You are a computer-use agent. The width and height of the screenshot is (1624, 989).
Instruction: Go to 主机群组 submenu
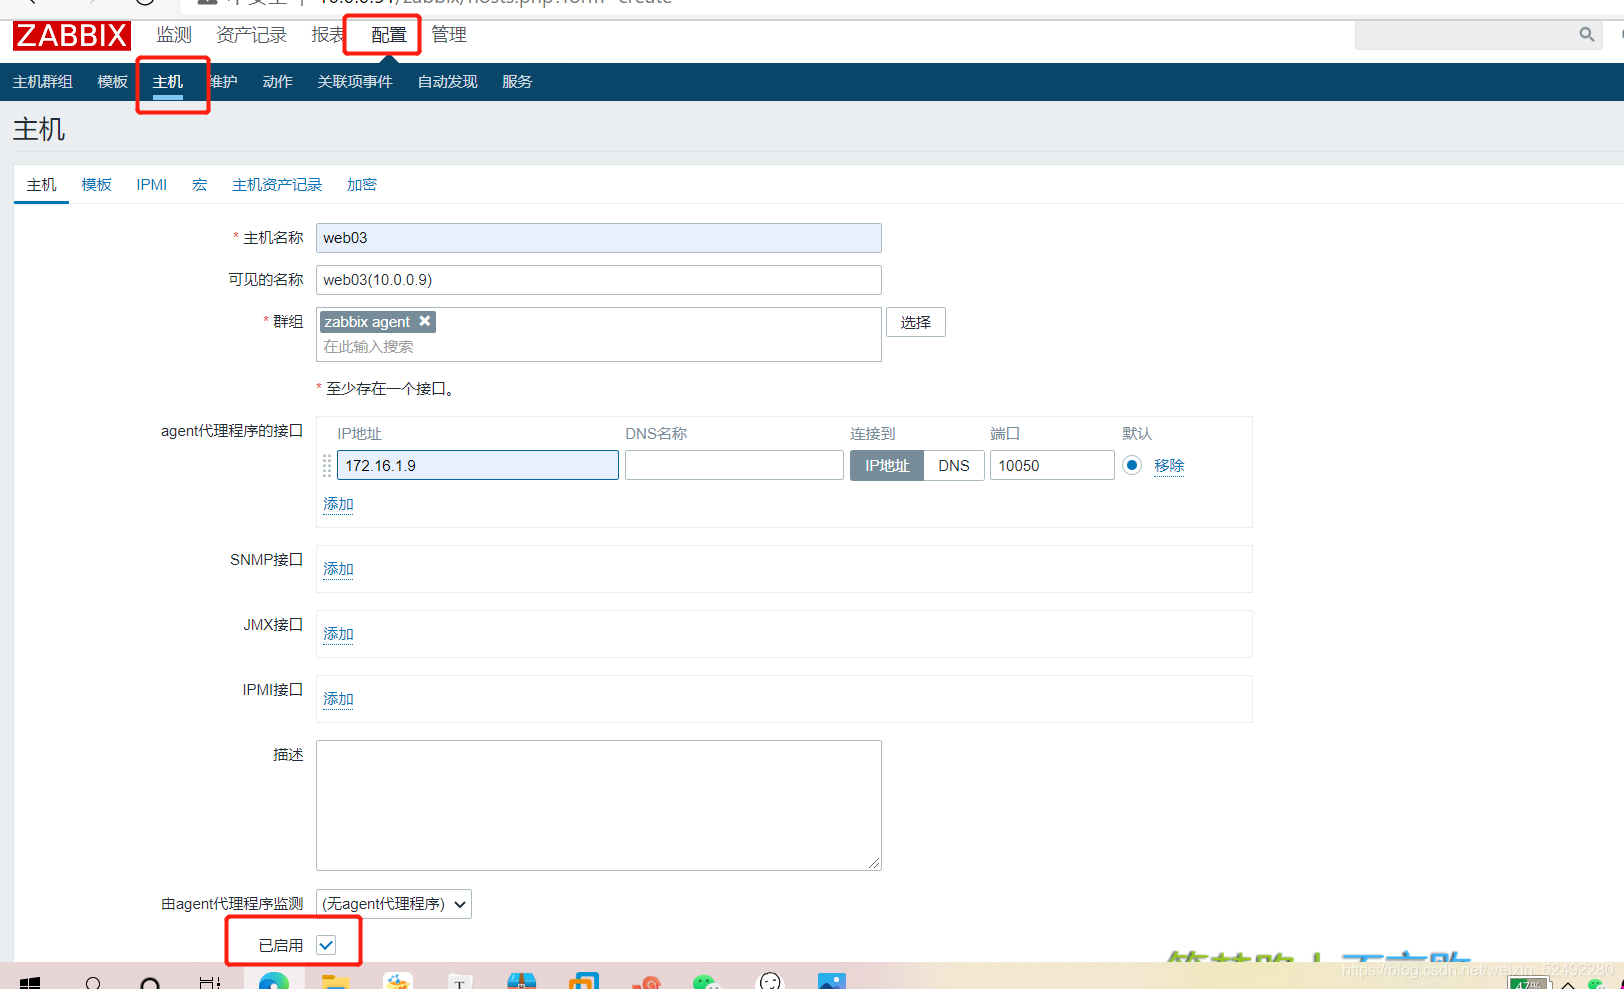coord(43,82)
